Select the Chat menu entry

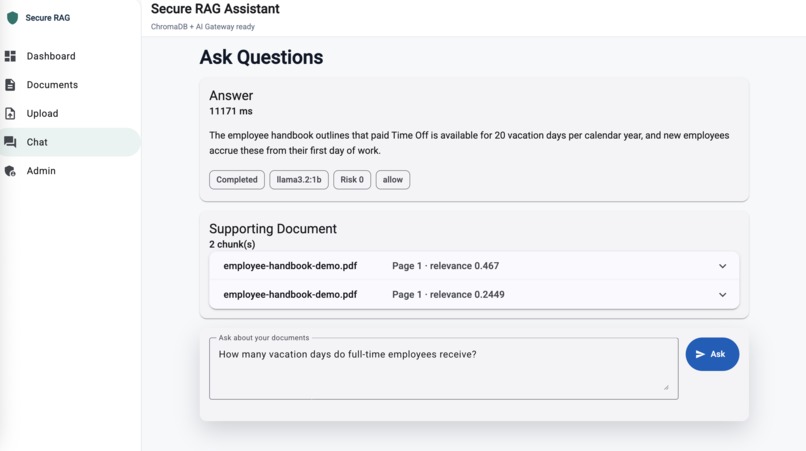pos(70,142)
